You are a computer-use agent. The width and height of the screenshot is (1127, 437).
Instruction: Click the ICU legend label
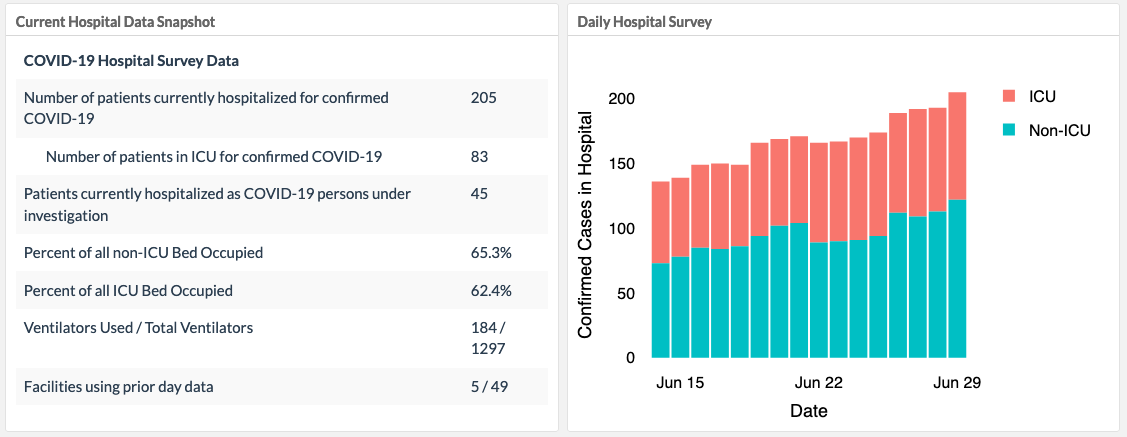pyautogui.click(x=1042, y=96)
